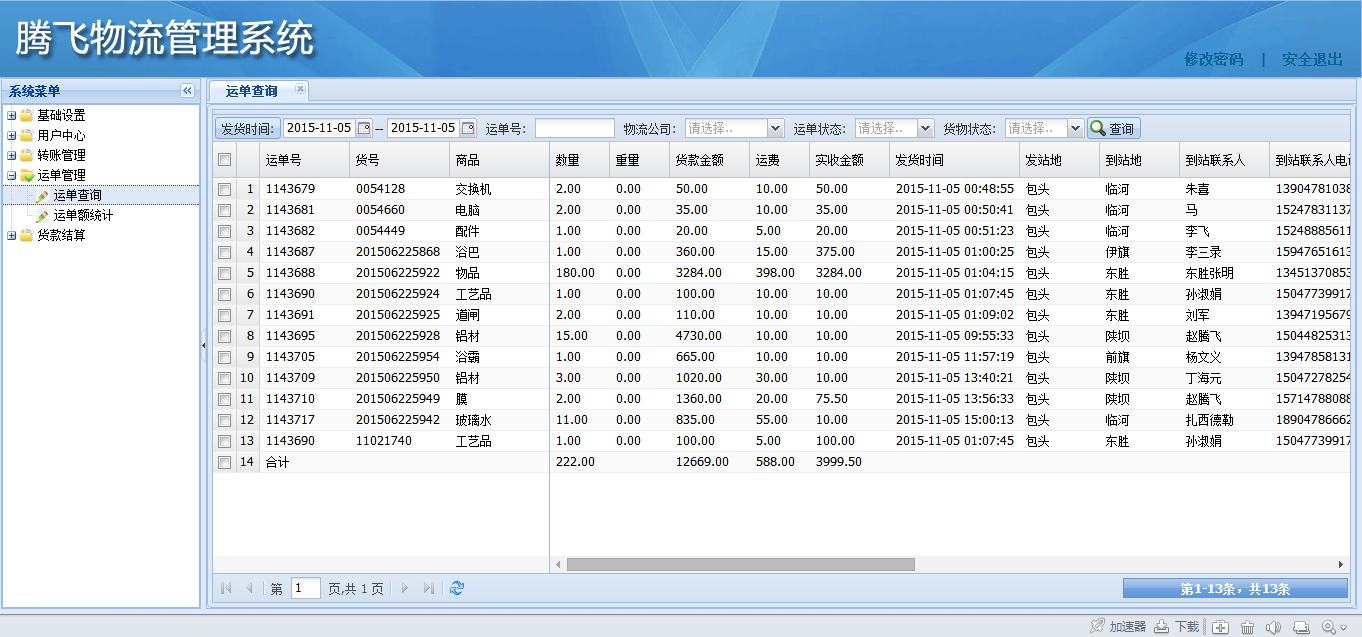
Task: Open 货款结算 in the system menu
Action: point(61,235)
